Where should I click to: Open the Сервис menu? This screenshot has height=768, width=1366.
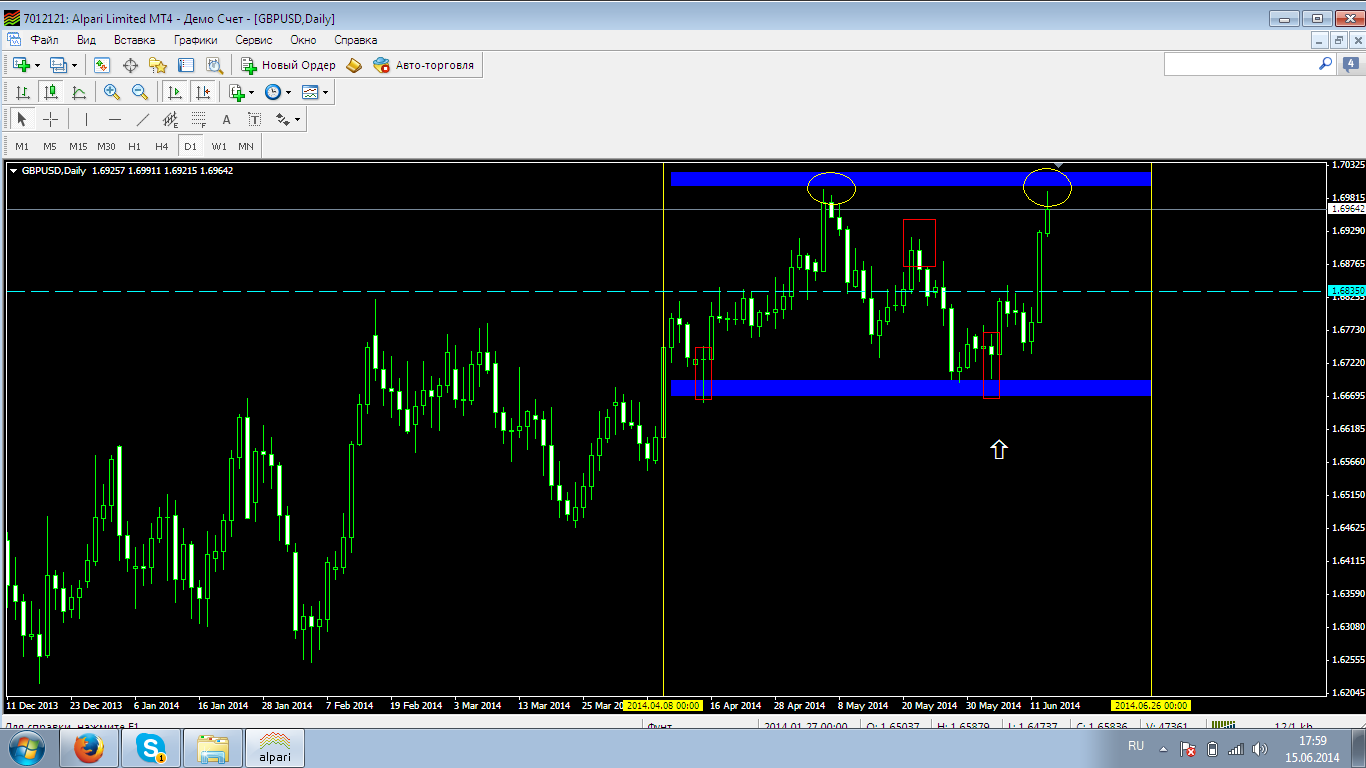[254, 40]
